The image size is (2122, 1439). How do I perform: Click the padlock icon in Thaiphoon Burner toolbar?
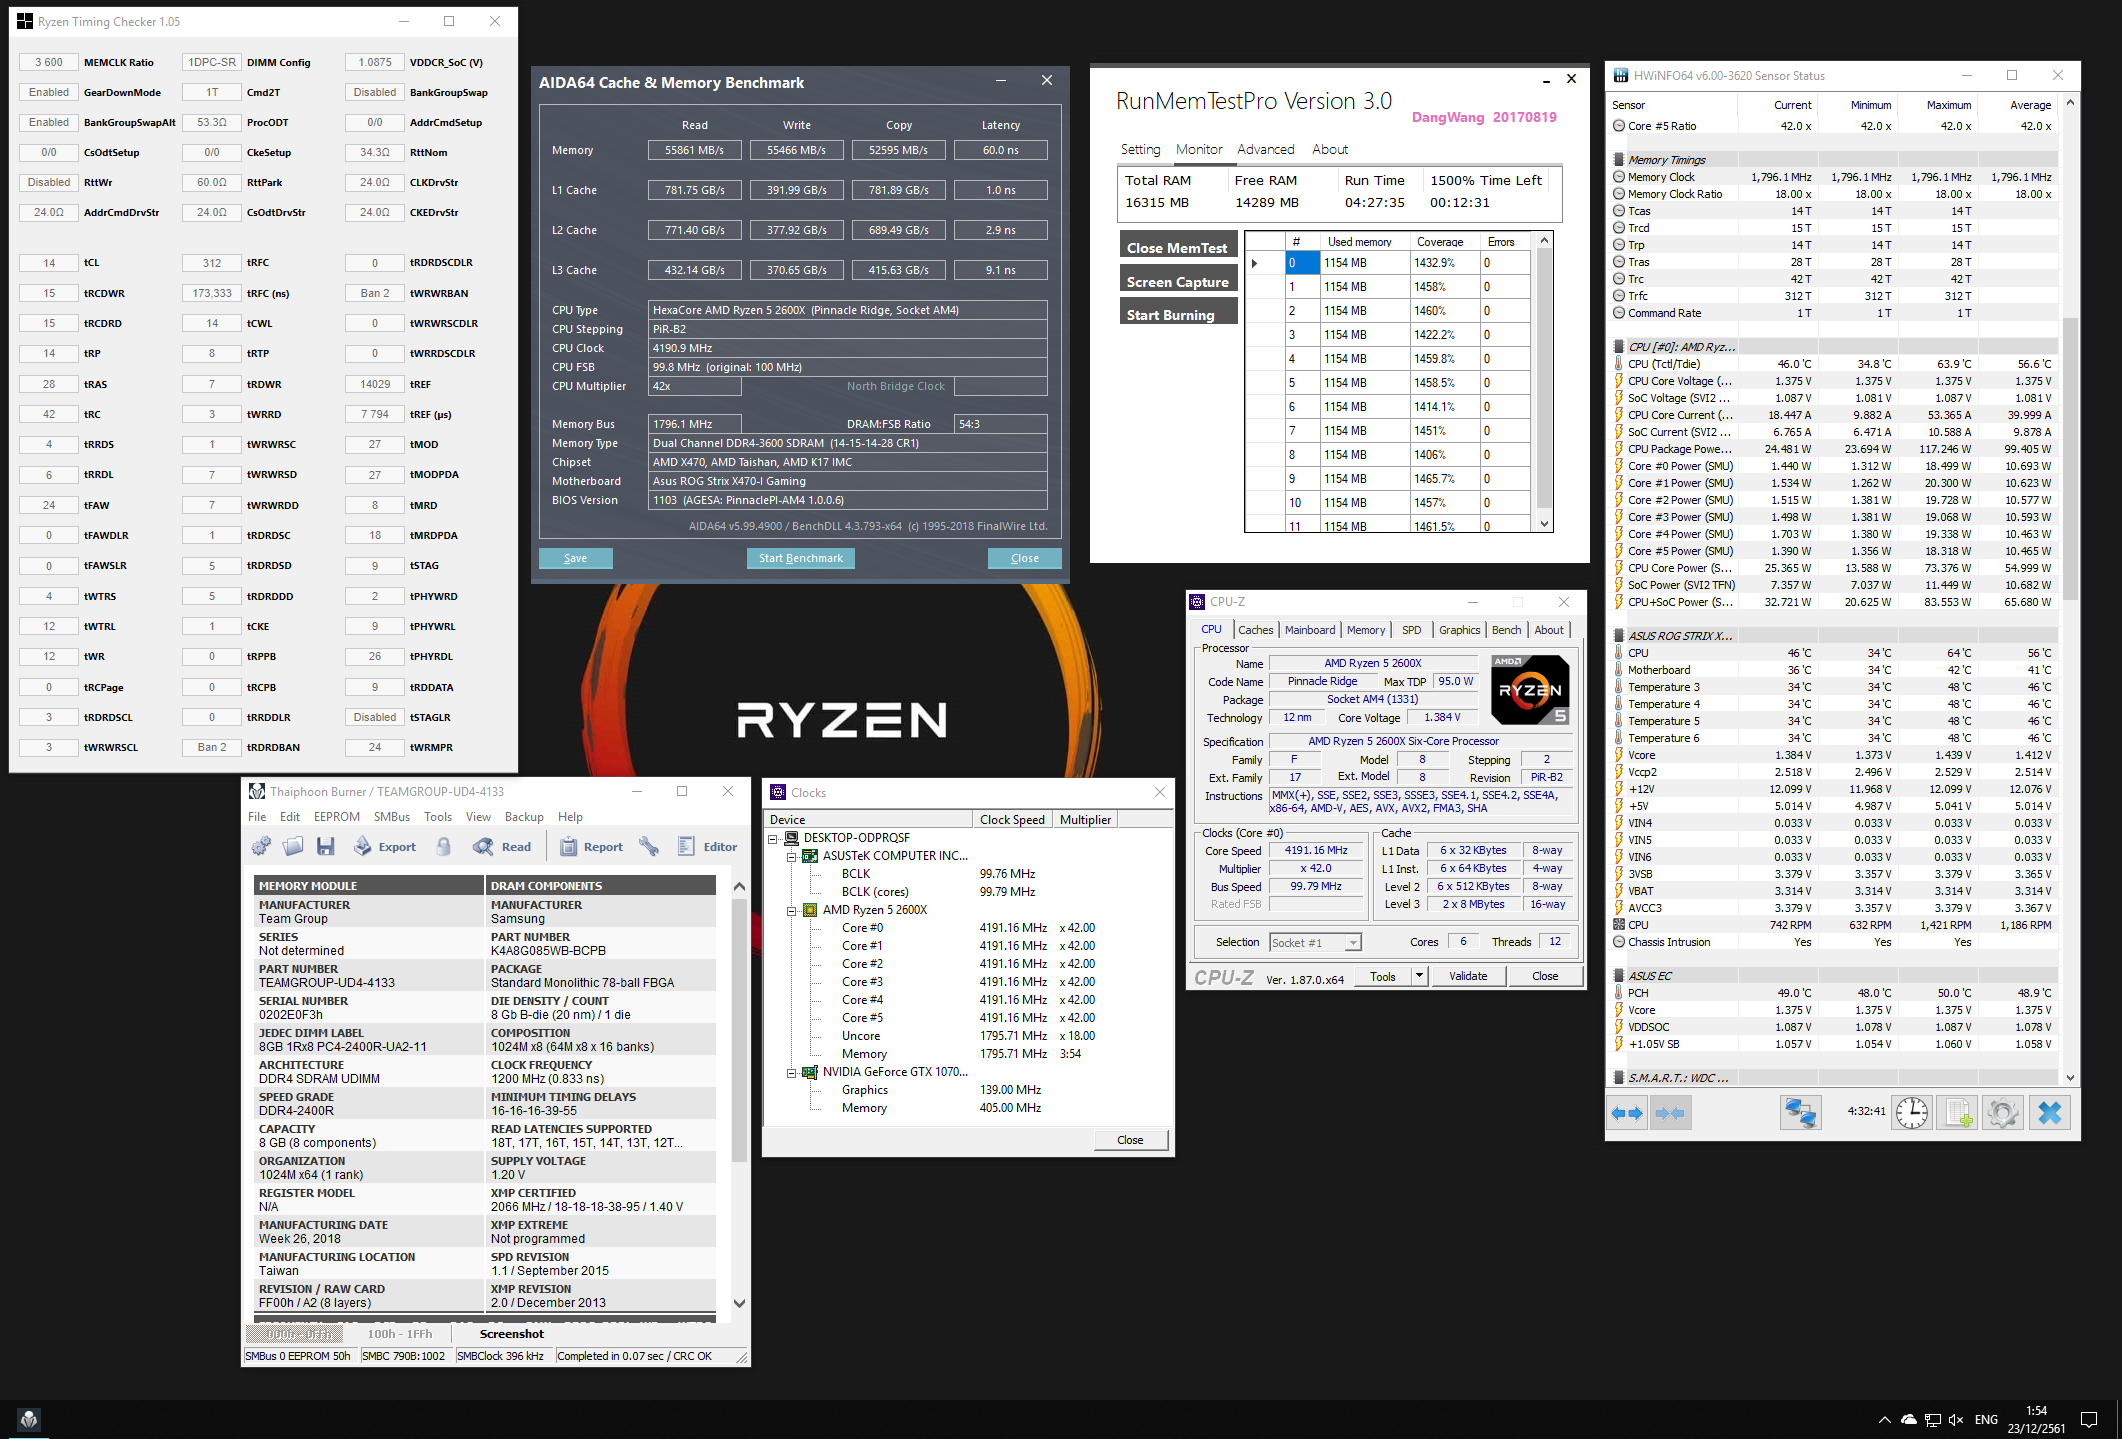[x=443, y=846]
